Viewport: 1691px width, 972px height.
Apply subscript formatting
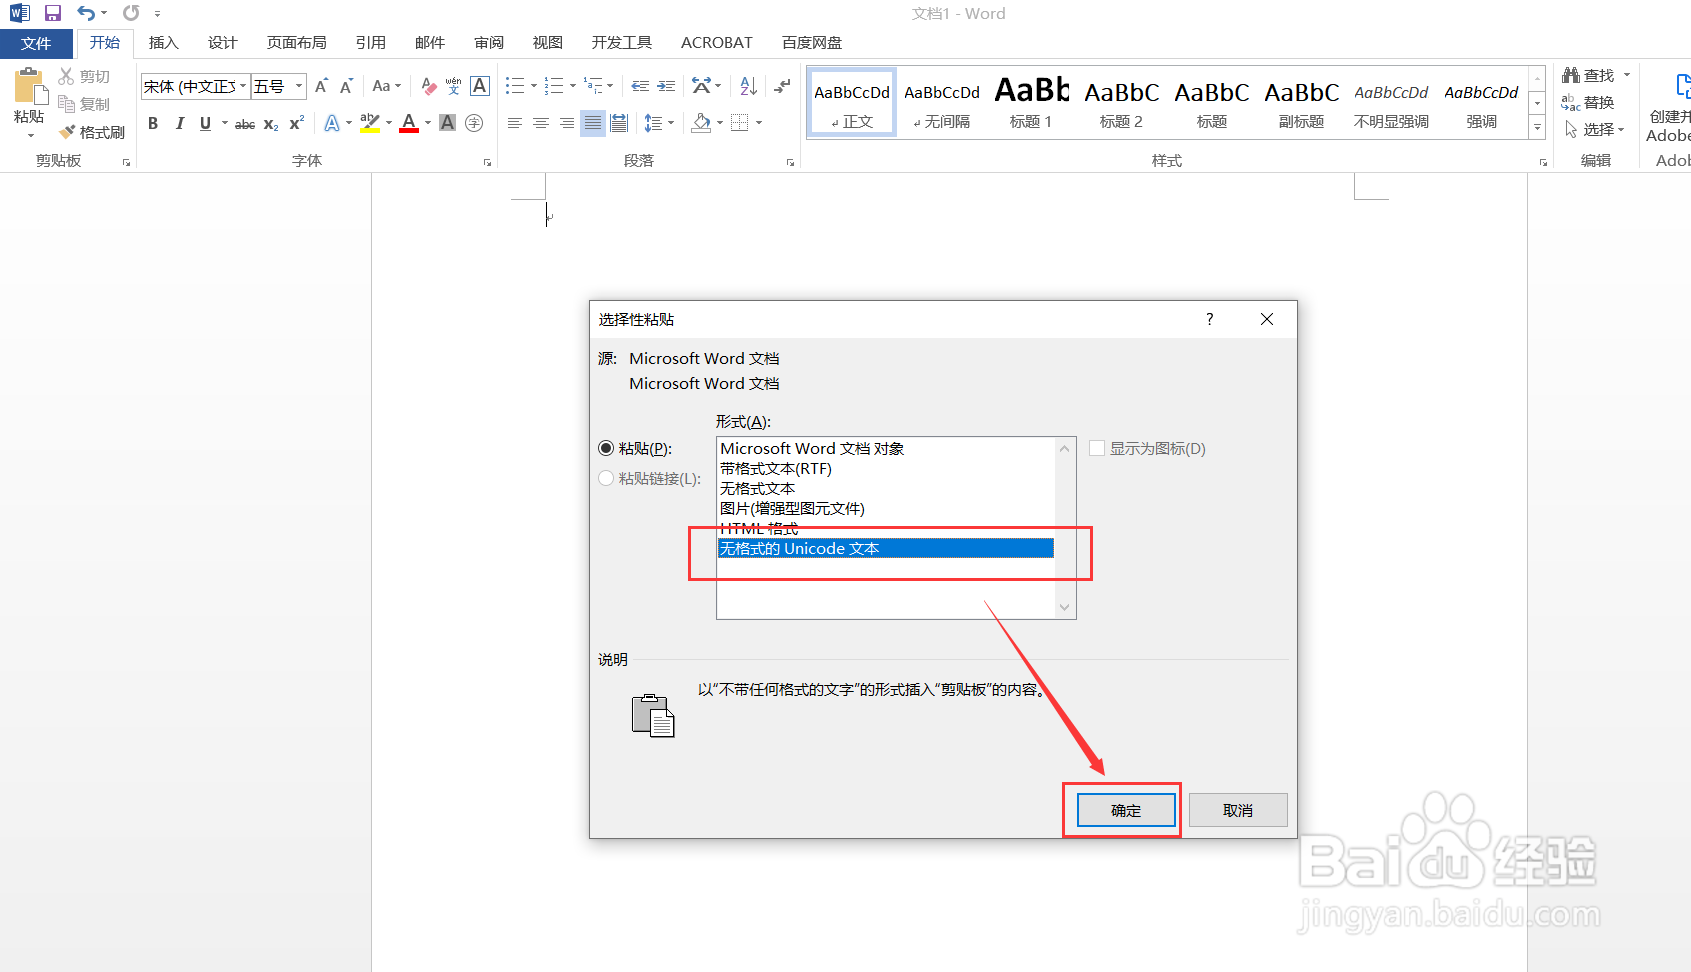click(x=271, y=123)
